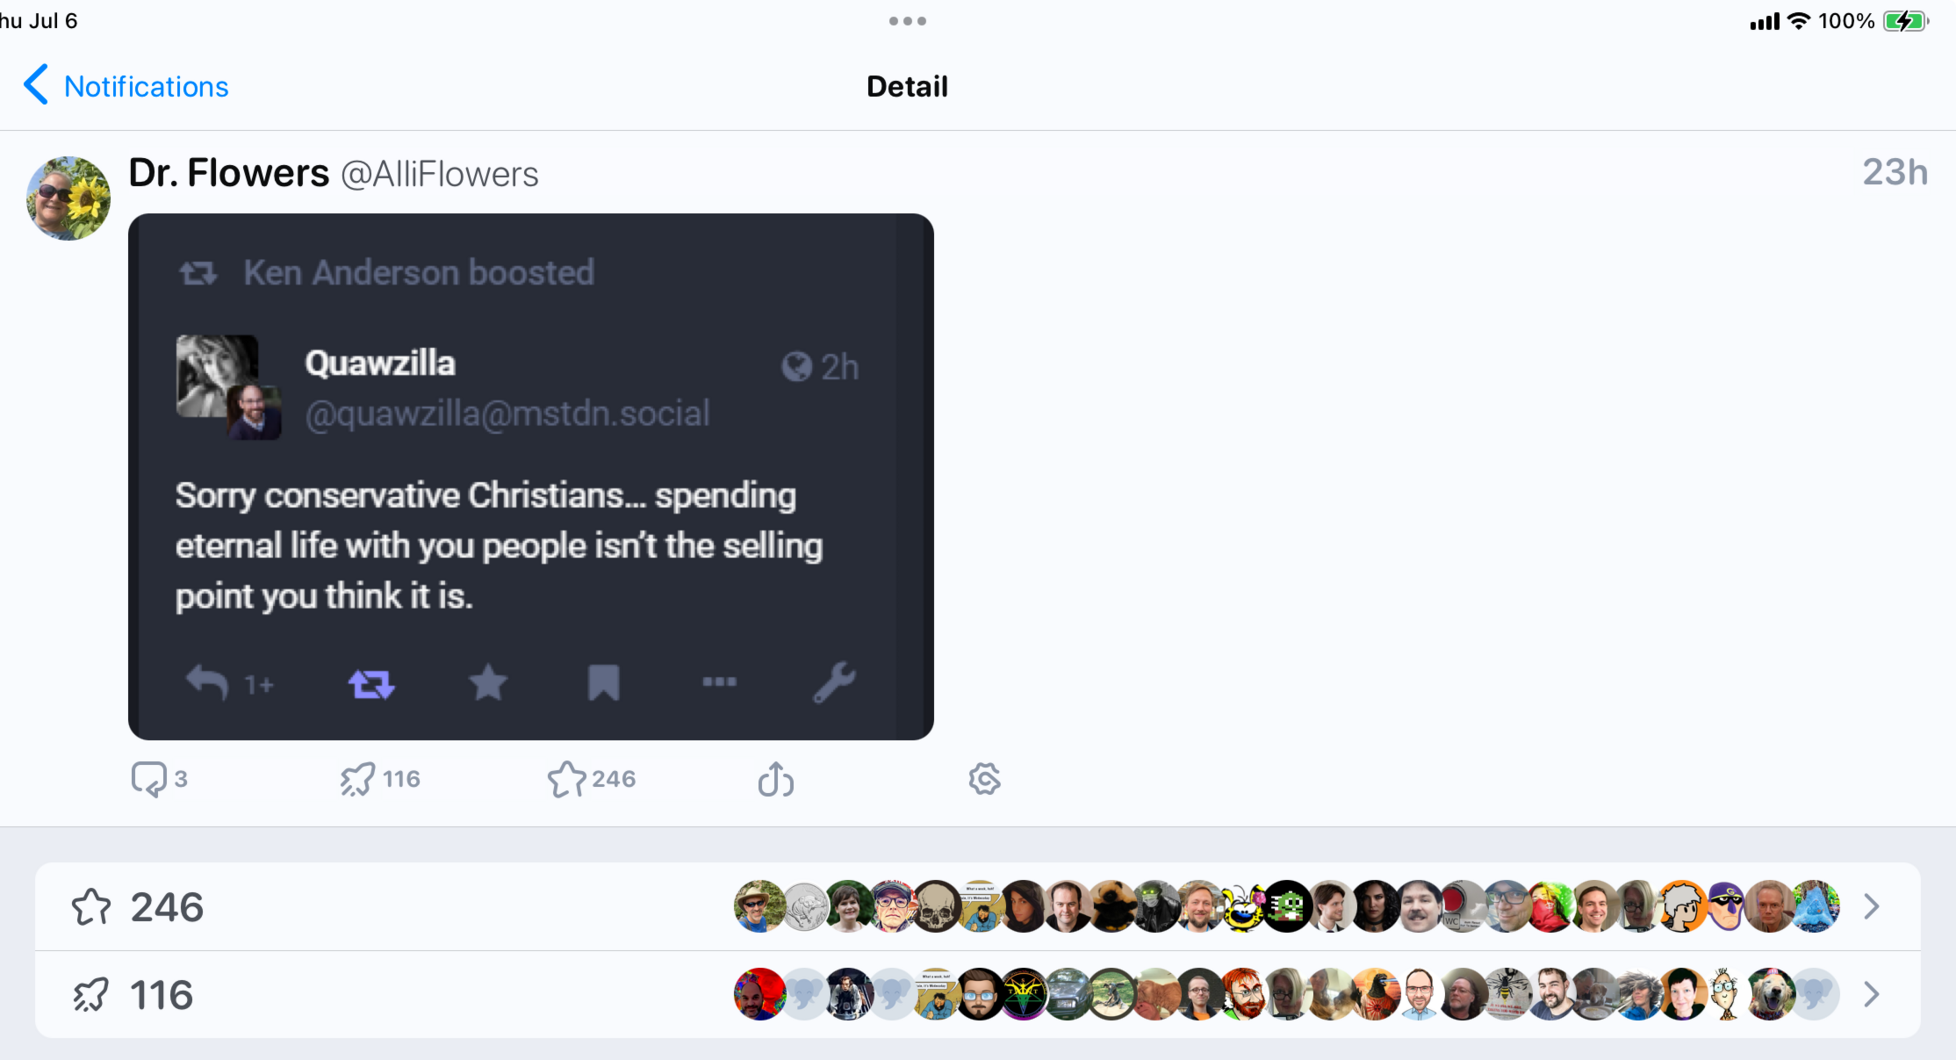This screenshot has width=1956, height=1060.
Task: Open the share sheet for this post
Action: tap(776, 779)
